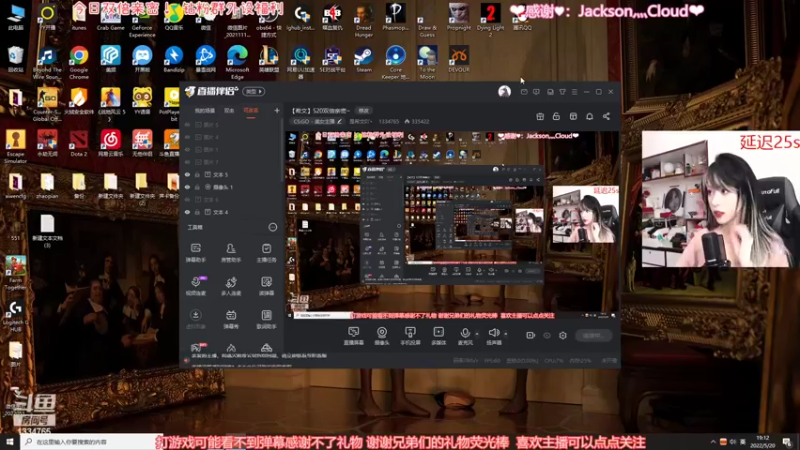The width and height of the screenshot is (800, 450).
Task: Open the video co-stream tool with NEW badge
Action: [x=195, y=286]
